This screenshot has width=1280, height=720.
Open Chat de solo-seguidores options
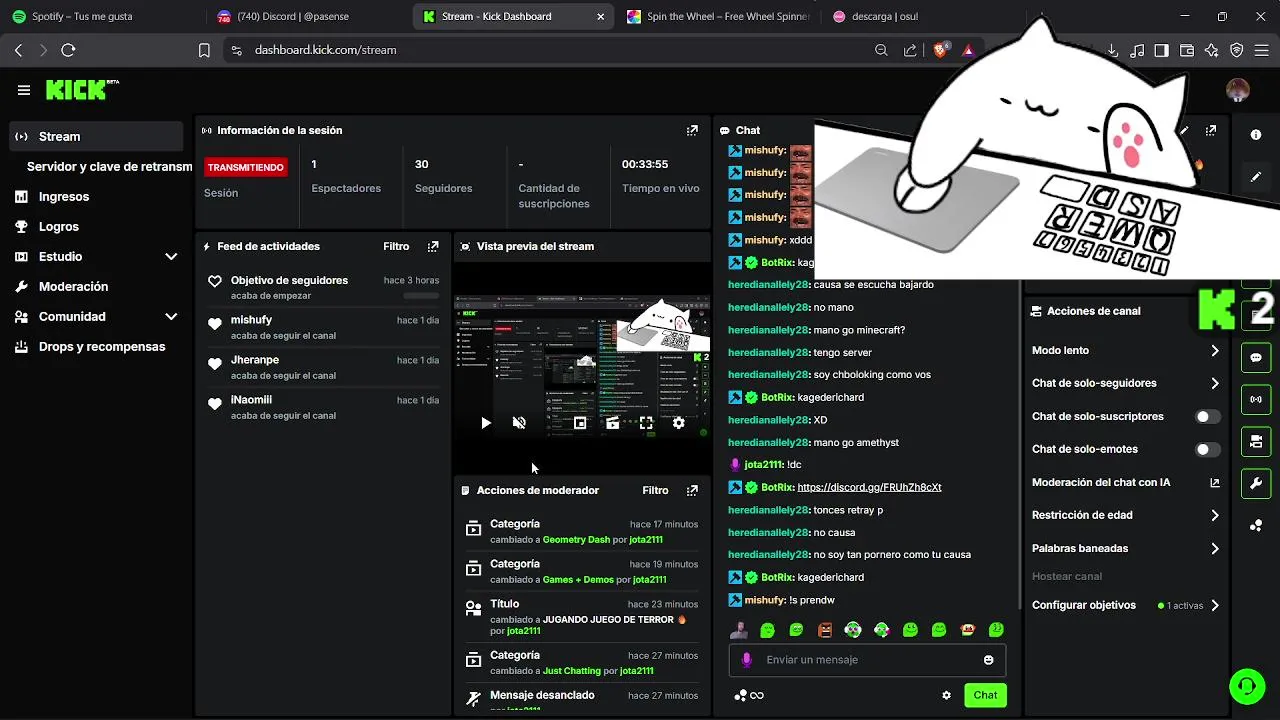click(x=1126, y=383)
